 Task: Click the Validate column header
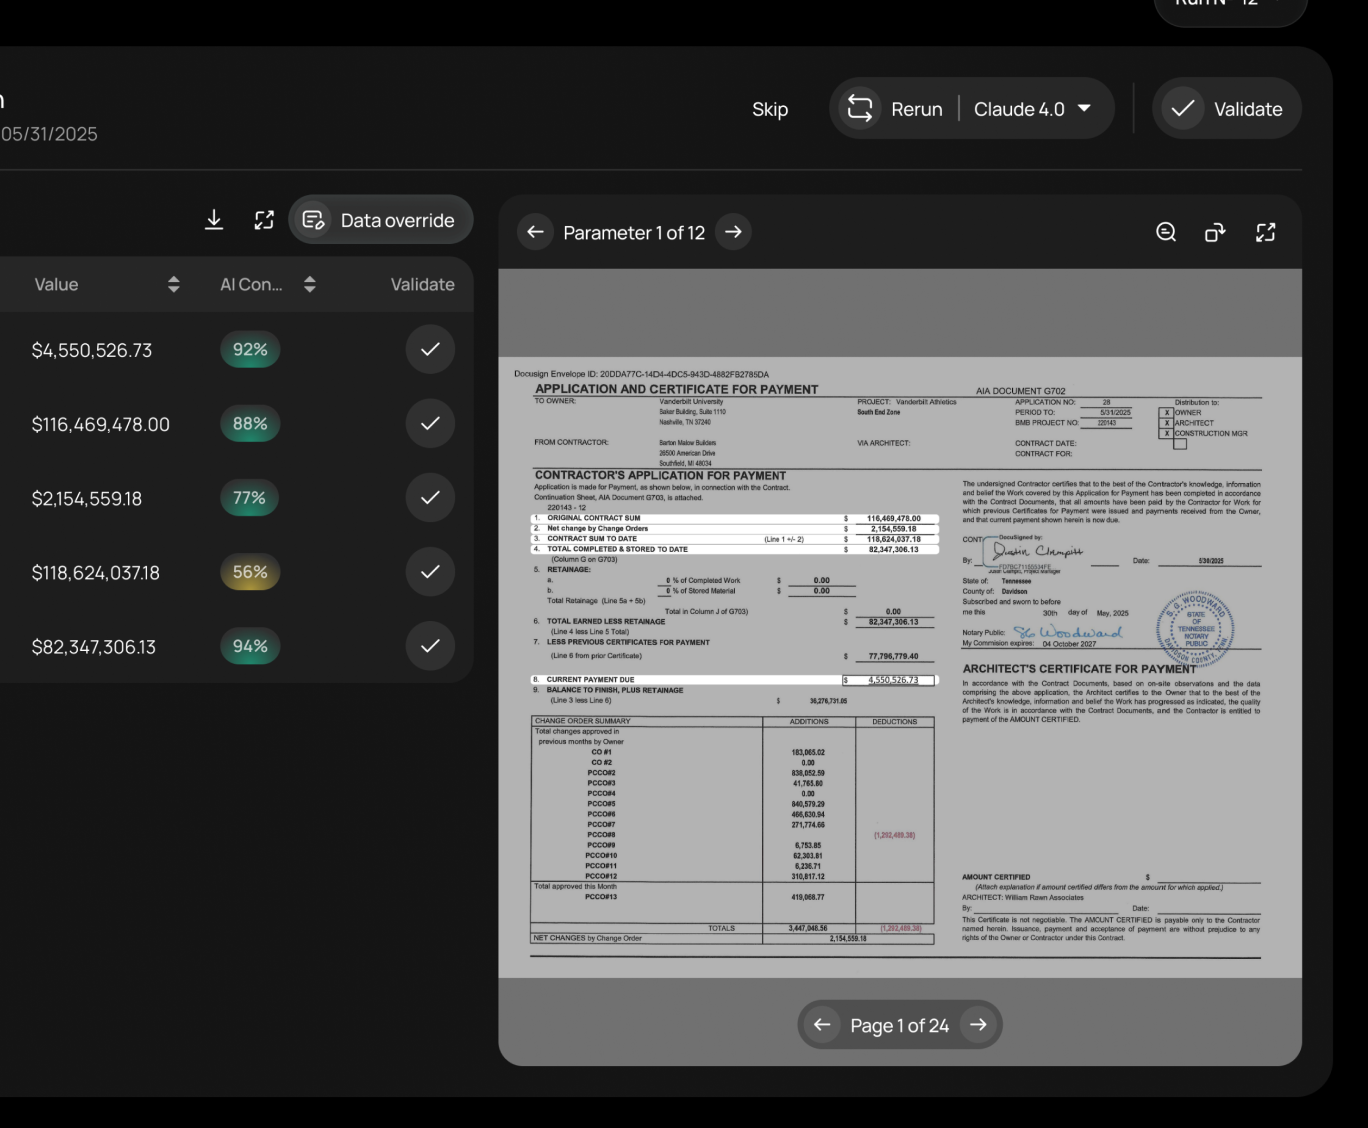[x=422, y=285]
